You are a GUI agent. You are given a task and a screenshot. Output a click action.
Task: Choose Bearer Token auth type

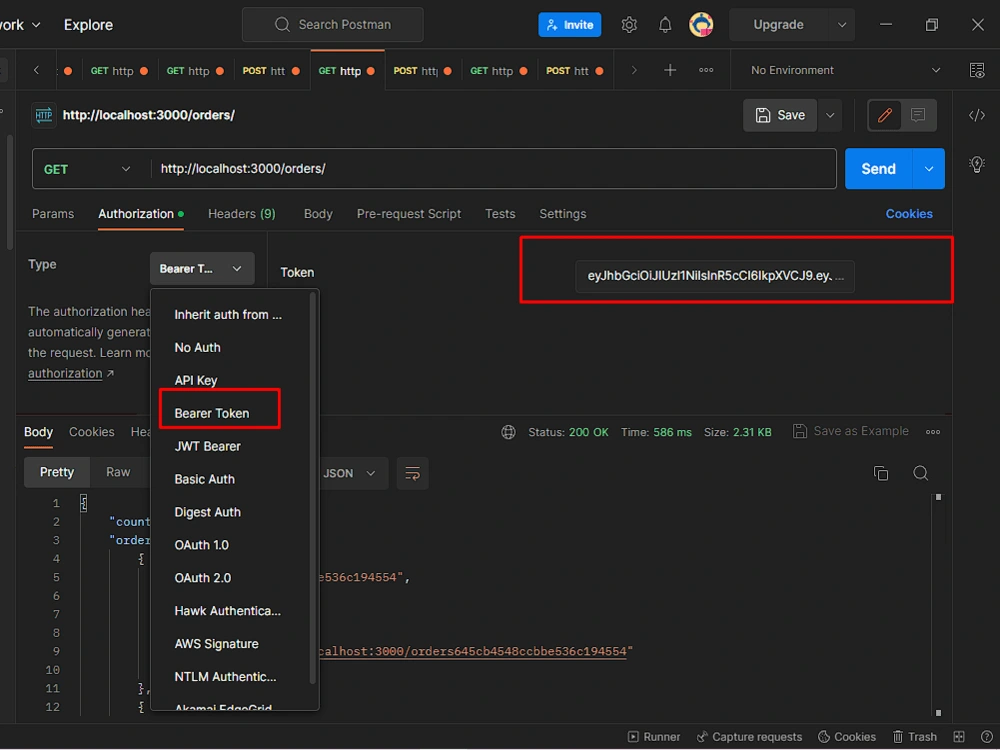point(212,414)
